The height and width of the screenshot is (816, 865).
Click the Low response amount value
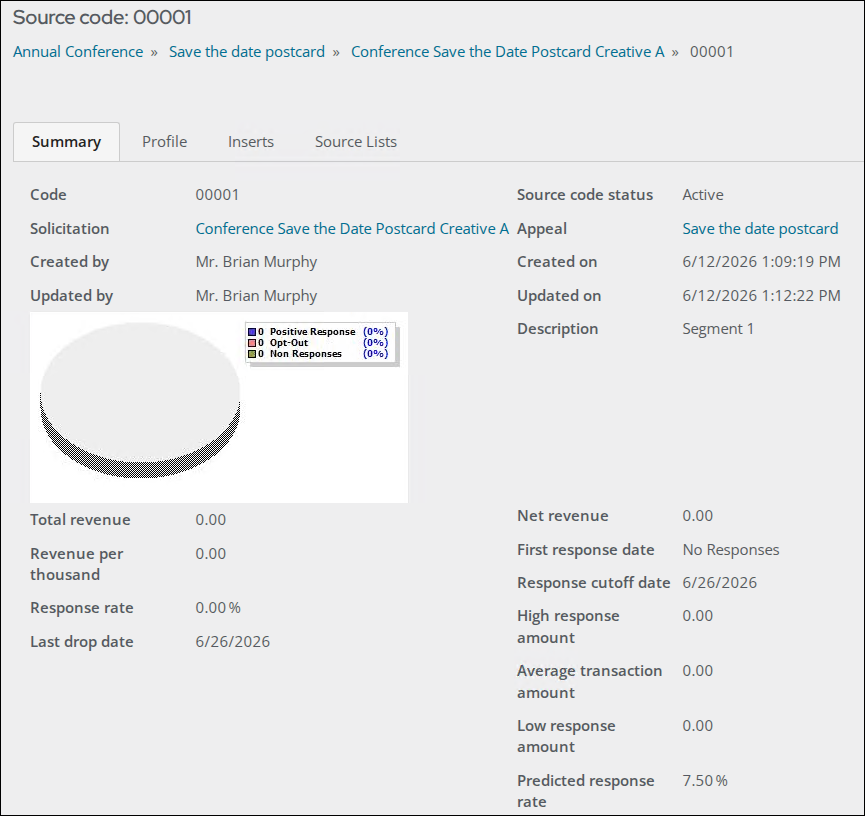pos(698,726)
